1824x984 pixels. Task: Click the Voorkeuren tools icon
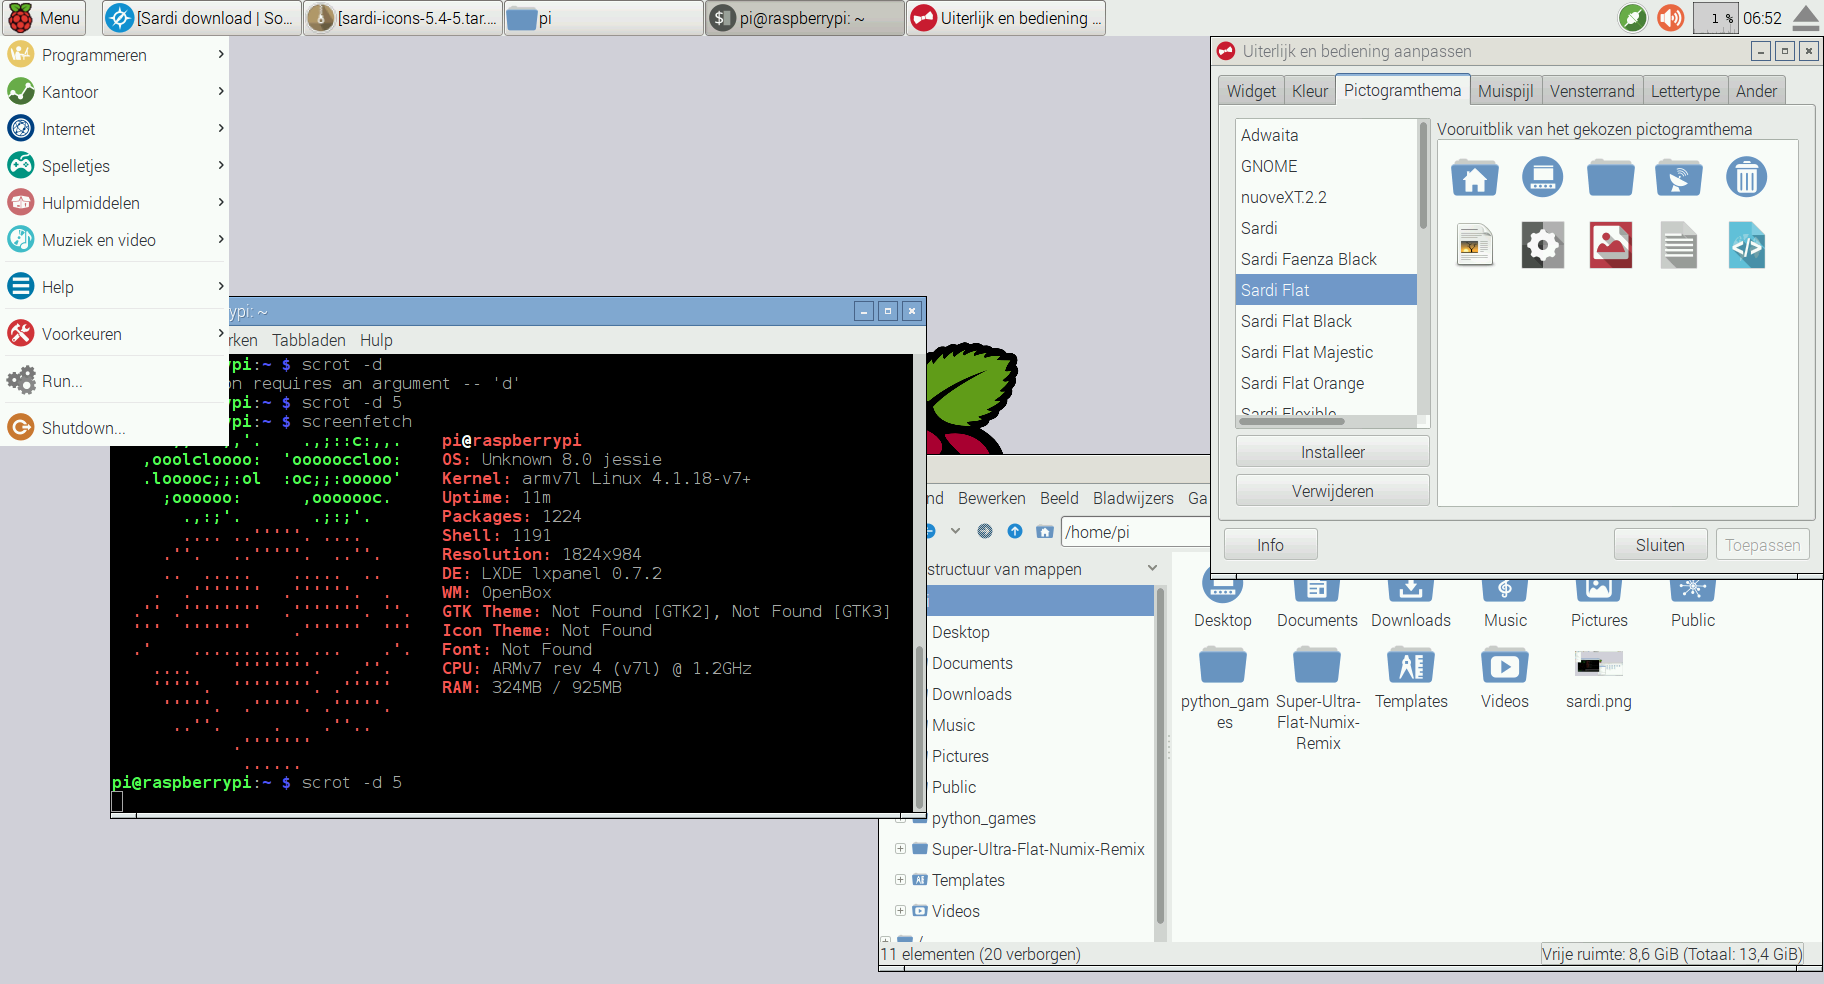(21, 334)
